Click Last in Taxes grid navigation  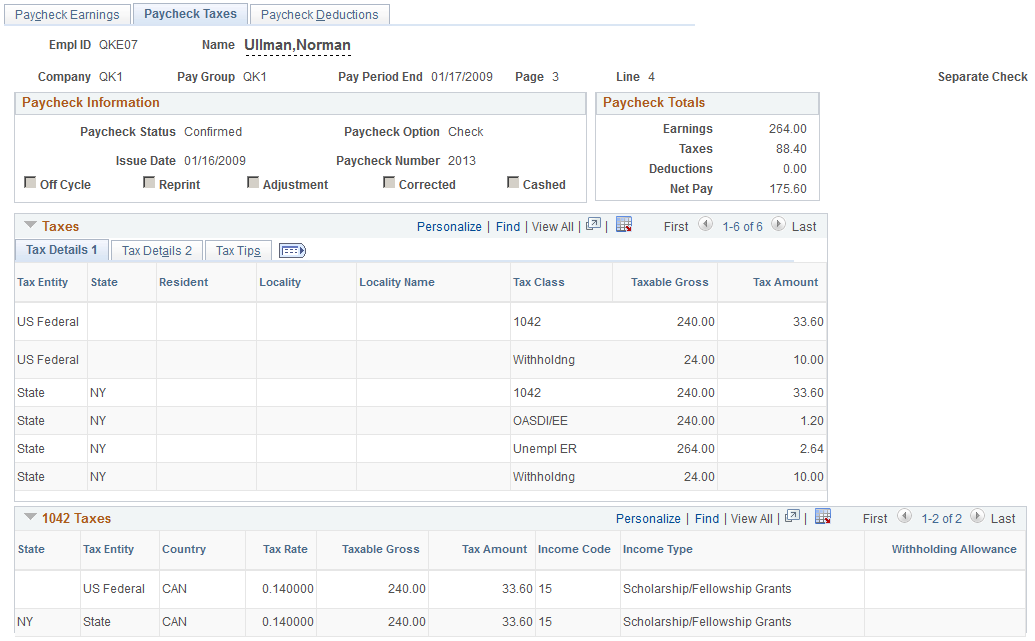[804, 226]
